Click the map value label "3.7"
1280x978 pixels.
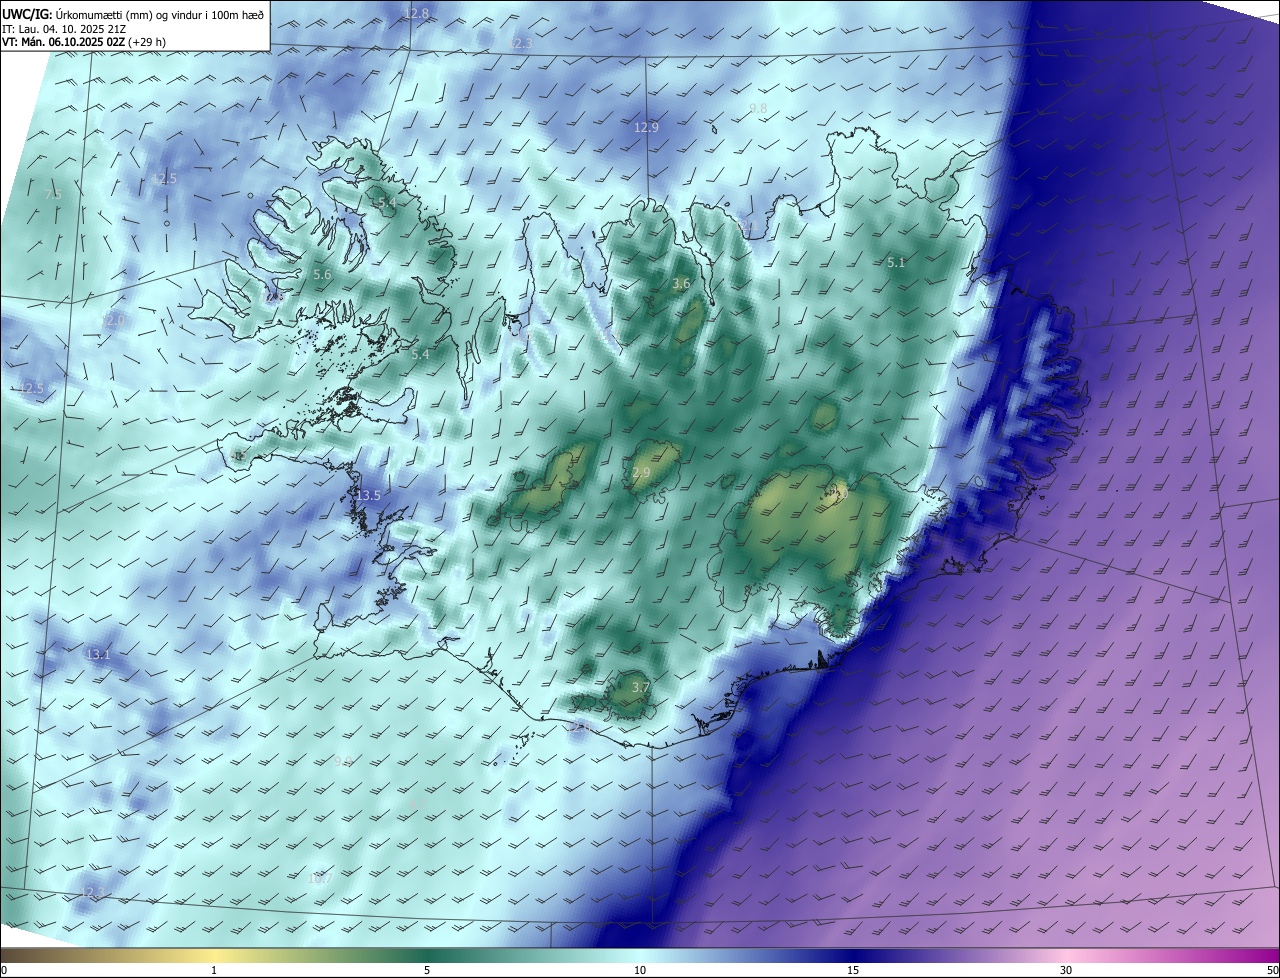click(641, 687)
